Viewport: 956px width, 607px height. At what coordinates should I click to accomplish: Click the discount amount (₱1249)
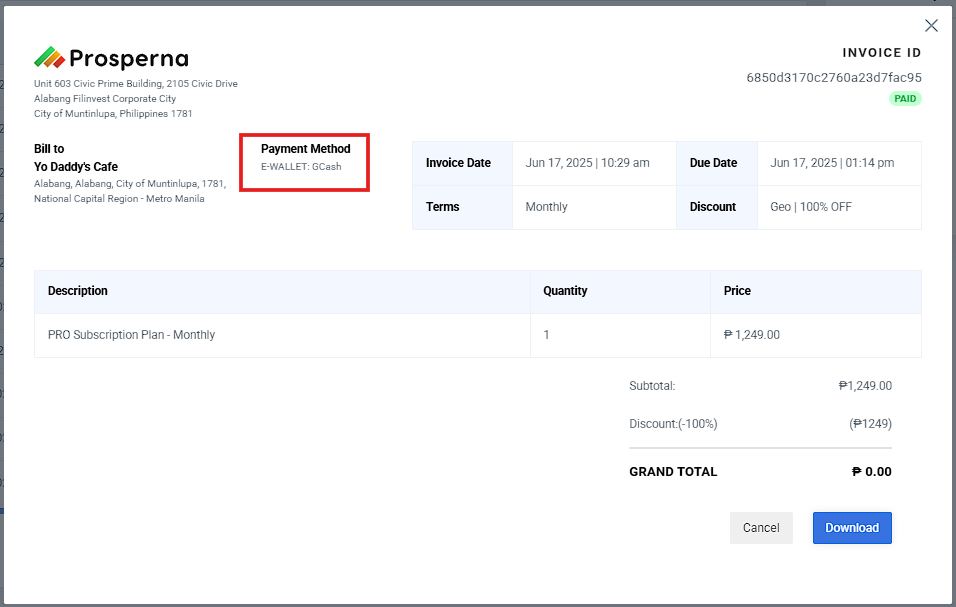870,424
